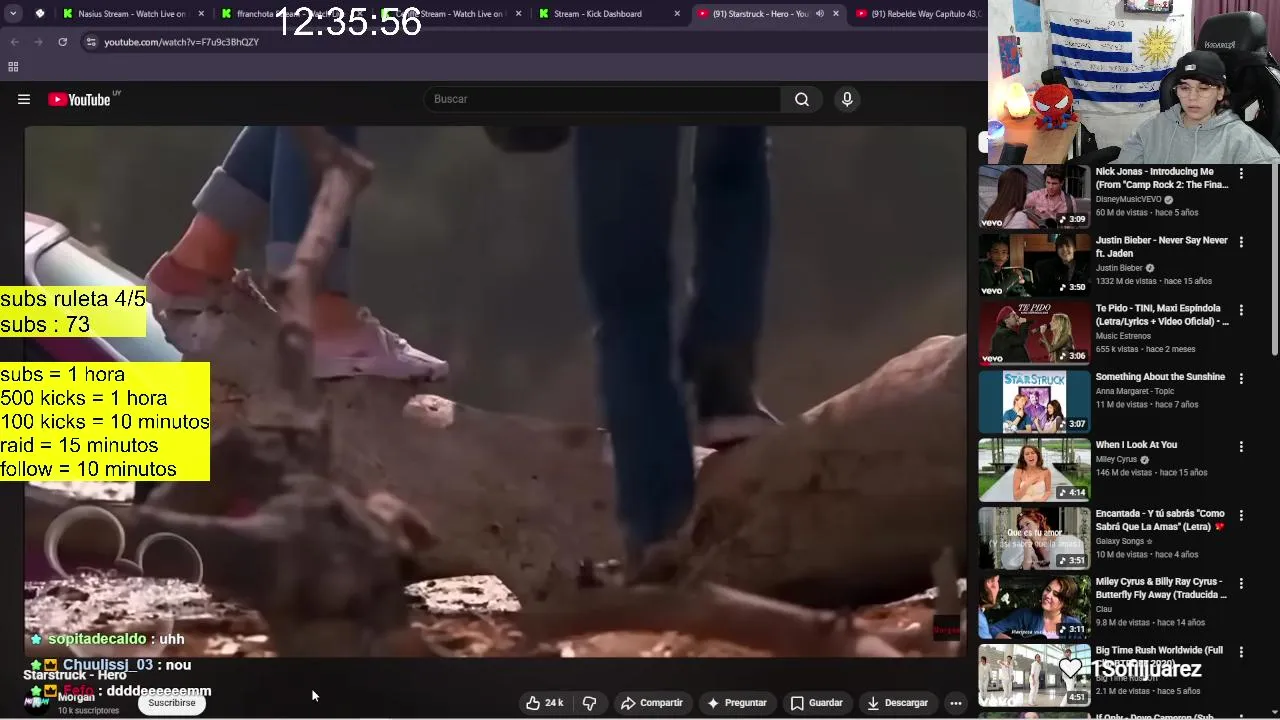Close the Nasius Stream tab
This screenshot has width=1280, height=720.
point(201,14)
